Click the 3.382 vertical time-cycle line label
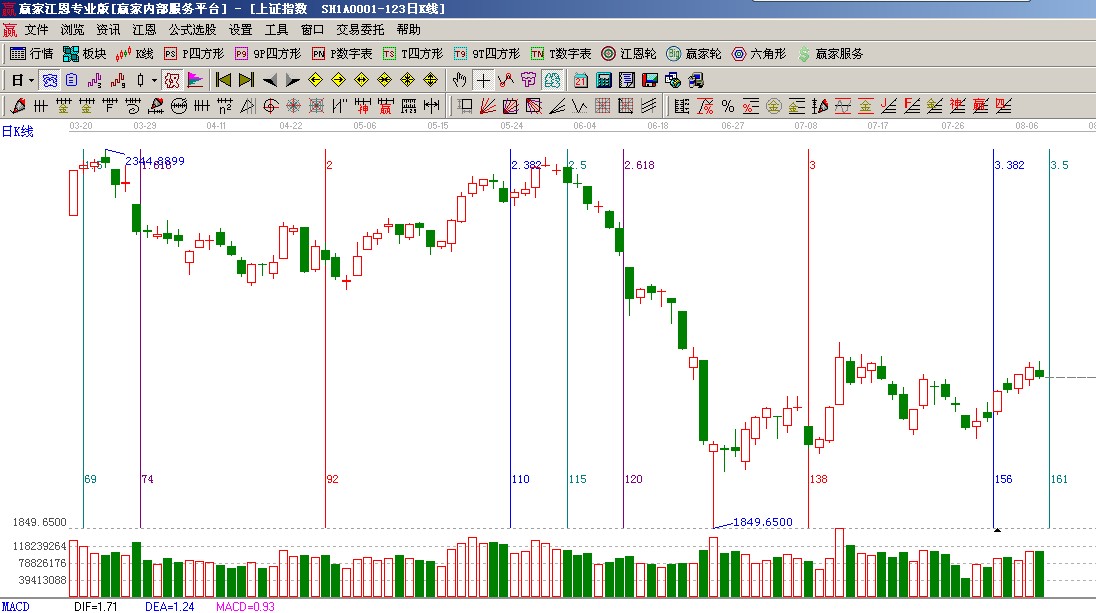Image resolution: width=1096 pixels, height=613 pixels. tap(1009, 165)
